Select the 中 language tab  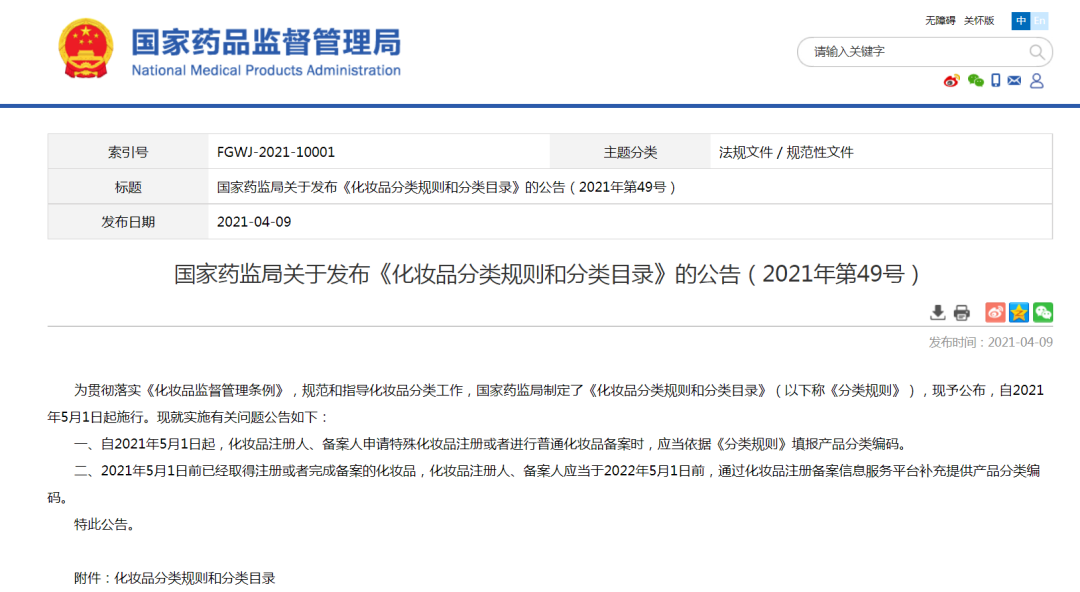[1020, 20]
